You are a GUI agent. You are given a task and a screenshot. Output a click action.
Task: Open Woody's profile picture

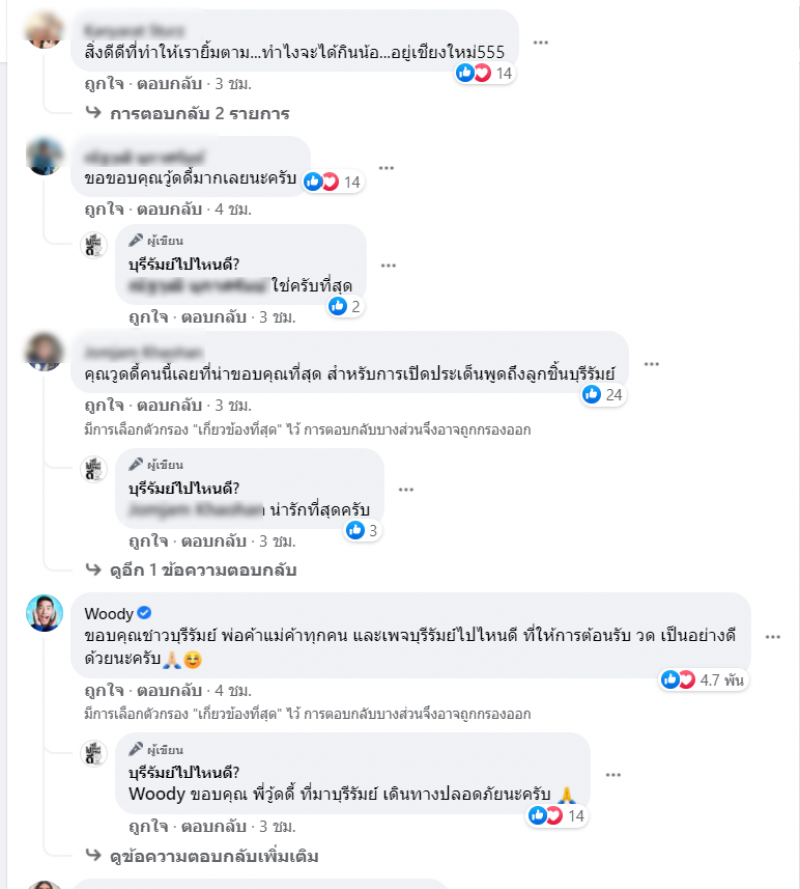(44, 613)
